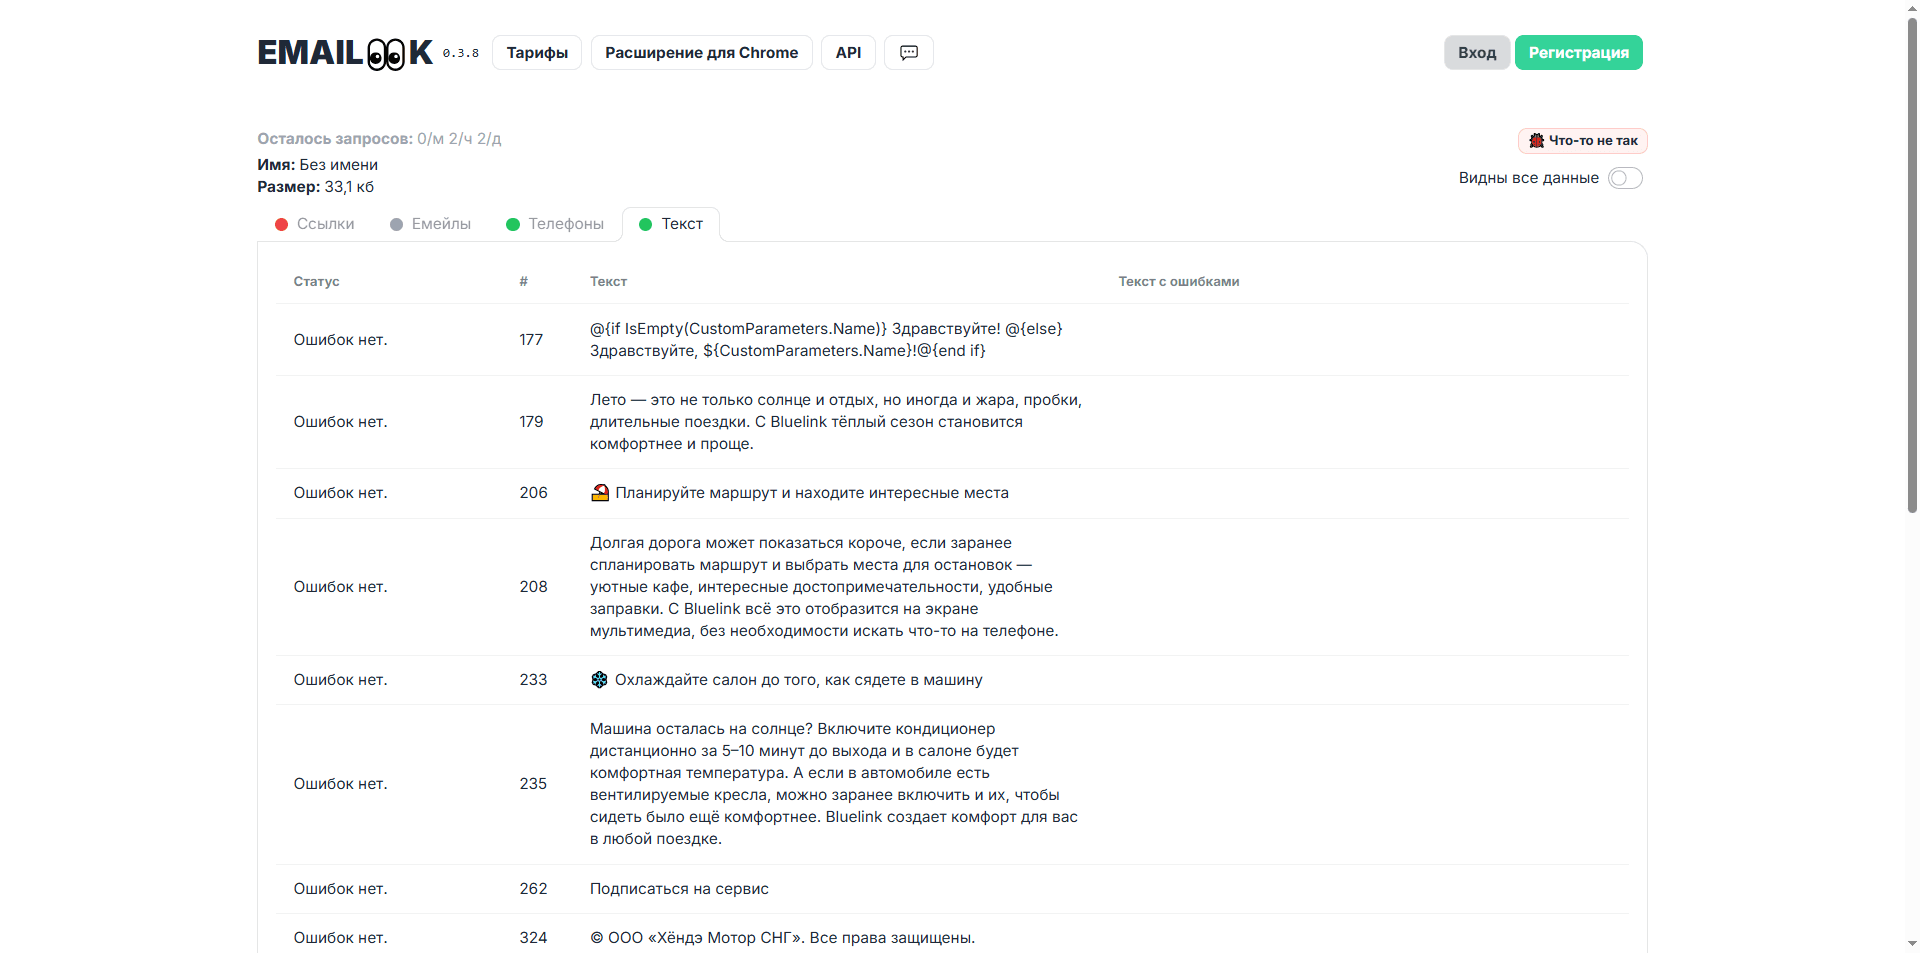The width and height of the screenshot is (1920, 953).
Task: Click the text starting 'Лето — это не только'
Action: (836, 422)
